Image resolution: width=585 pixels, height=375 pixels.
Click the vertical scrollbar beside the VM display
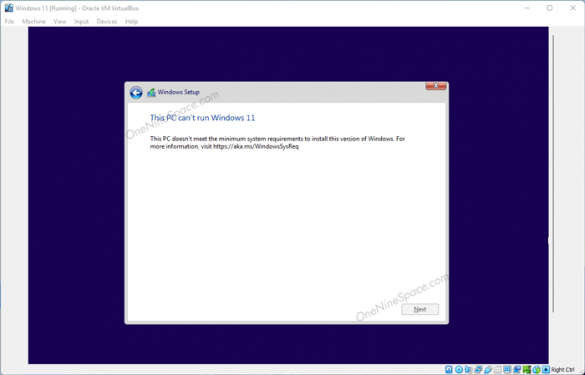point(553,174)
